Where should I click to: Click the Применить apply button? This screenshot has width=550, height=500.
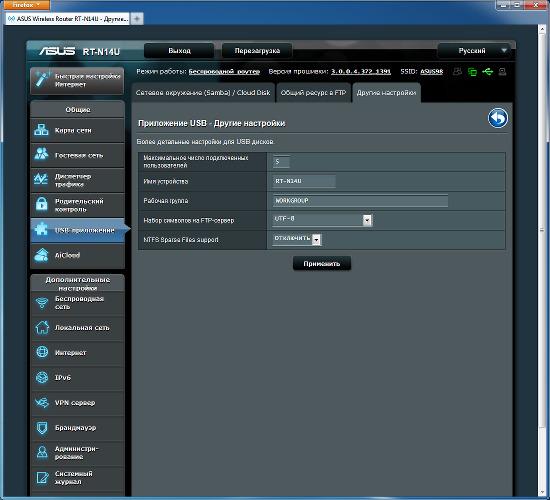[322, 264]
